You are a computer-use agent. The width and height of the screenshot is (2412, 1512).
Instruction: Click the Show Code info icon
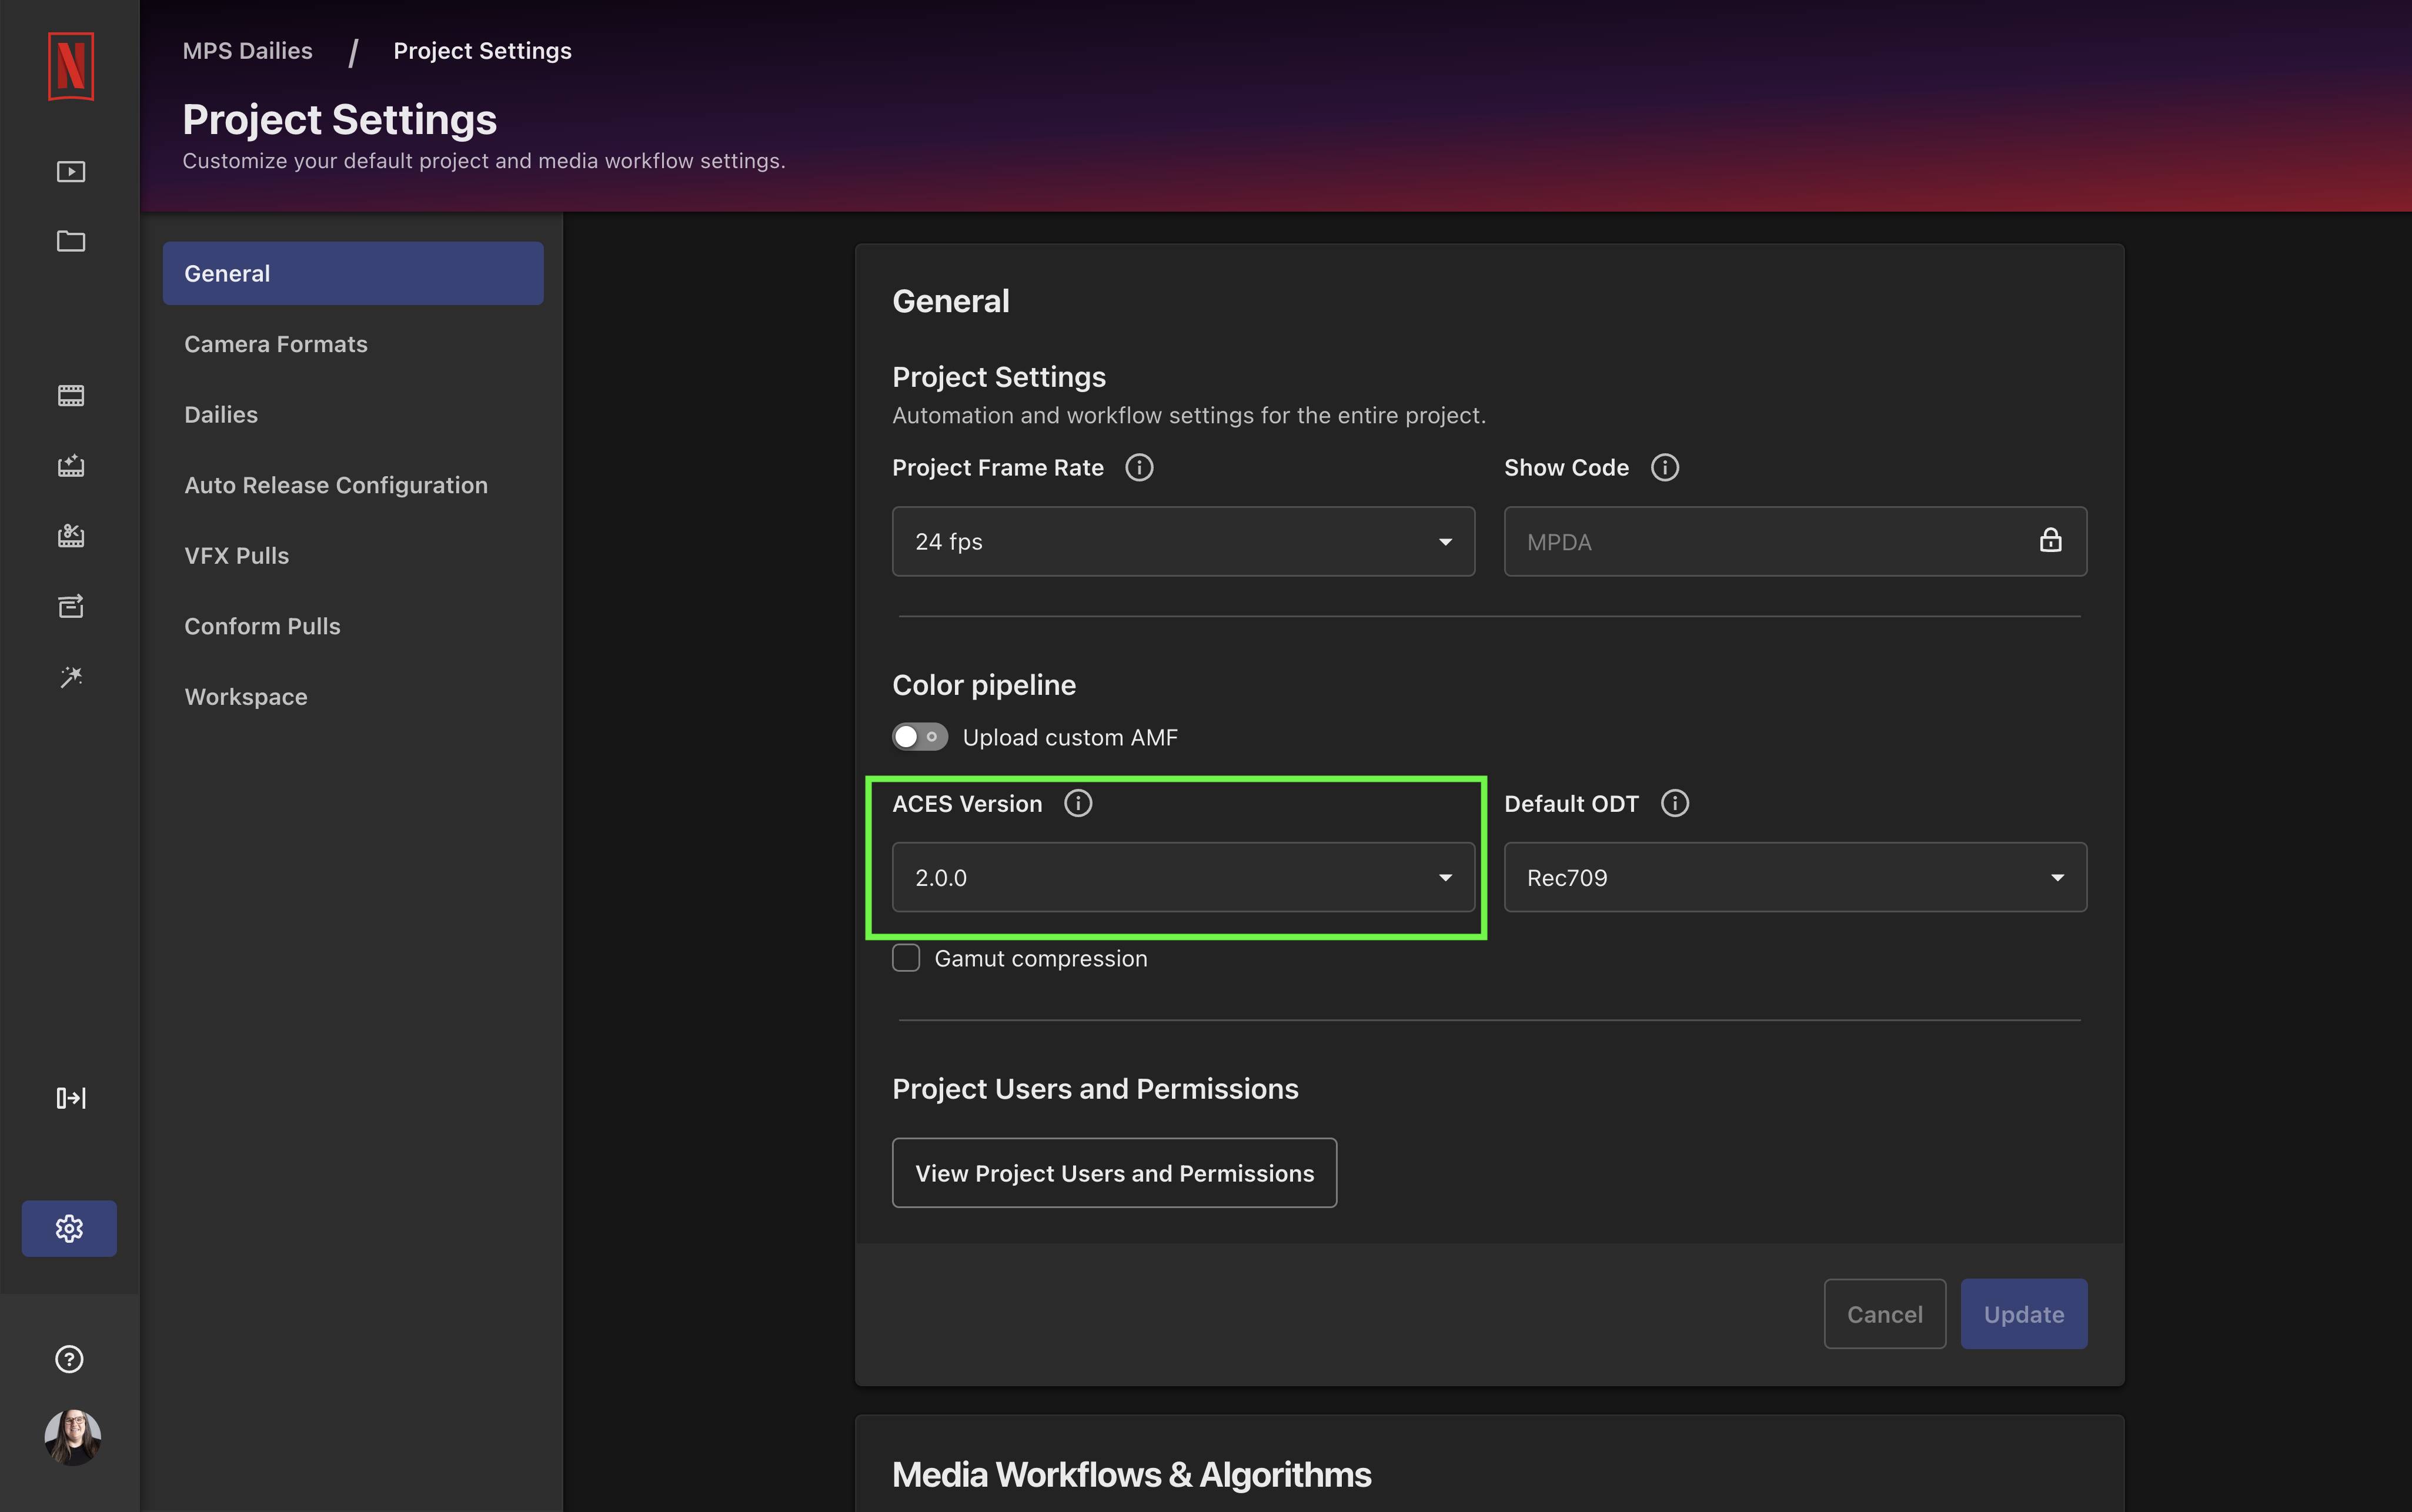click(1664, 467)
